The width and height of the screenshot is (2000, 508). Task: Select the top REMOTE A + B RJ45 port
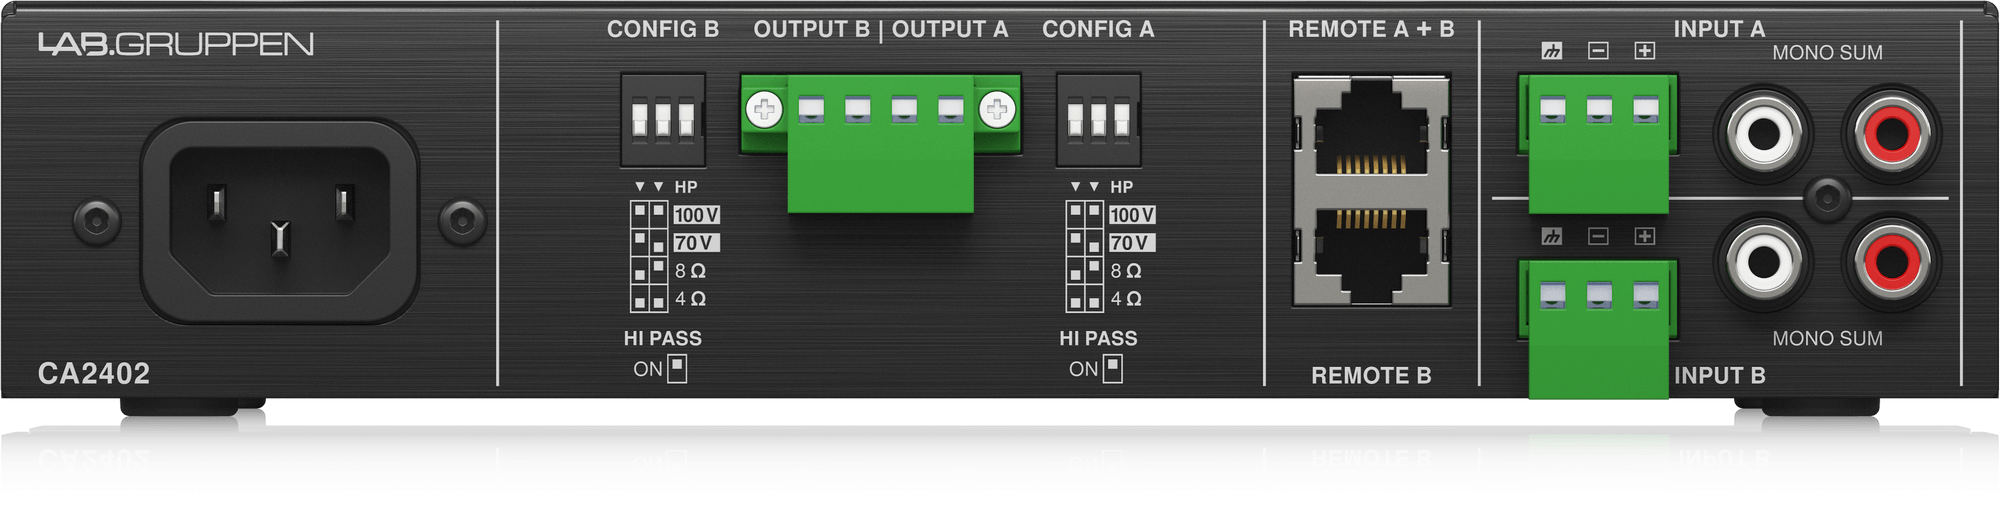coord(1372,128)
